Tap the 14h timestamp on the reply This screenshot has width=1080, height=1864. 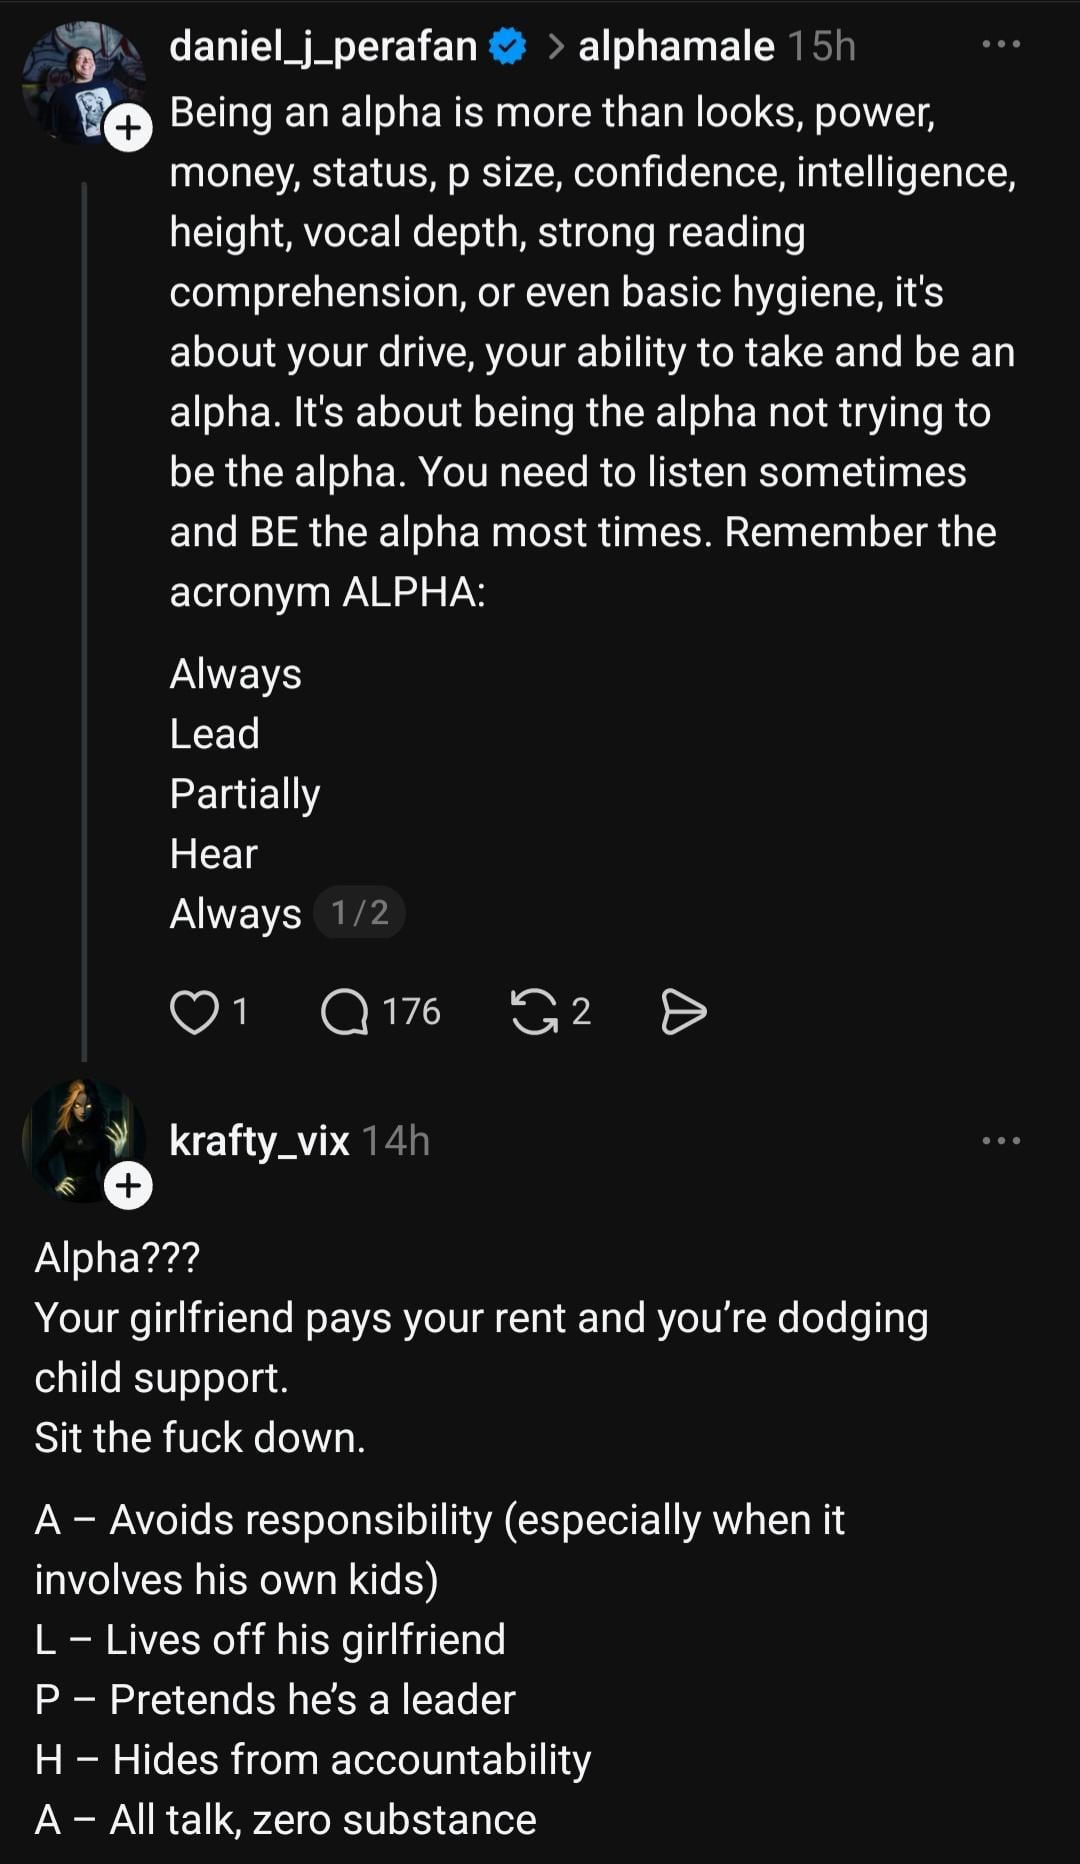395,1141
